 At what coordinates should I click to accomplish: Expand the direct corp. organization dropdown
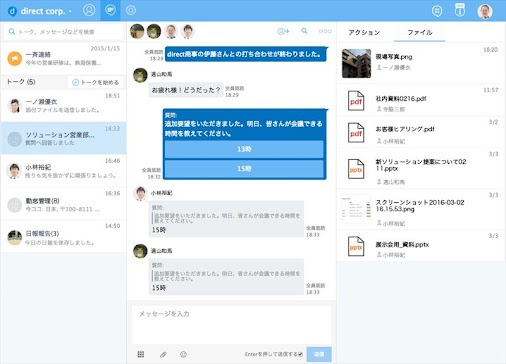coord(70,11)
